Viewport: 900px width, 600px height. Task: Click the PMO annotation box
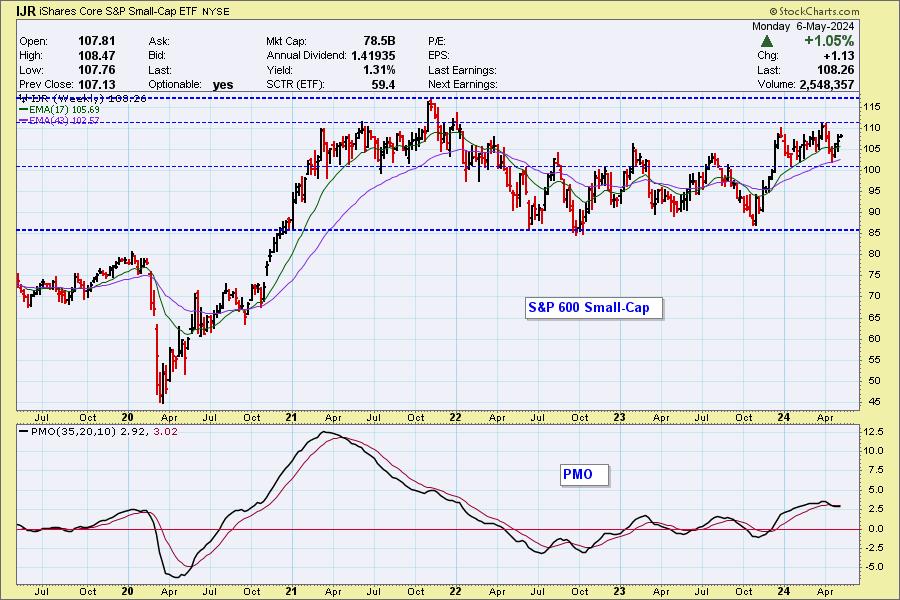click(584, 474)
